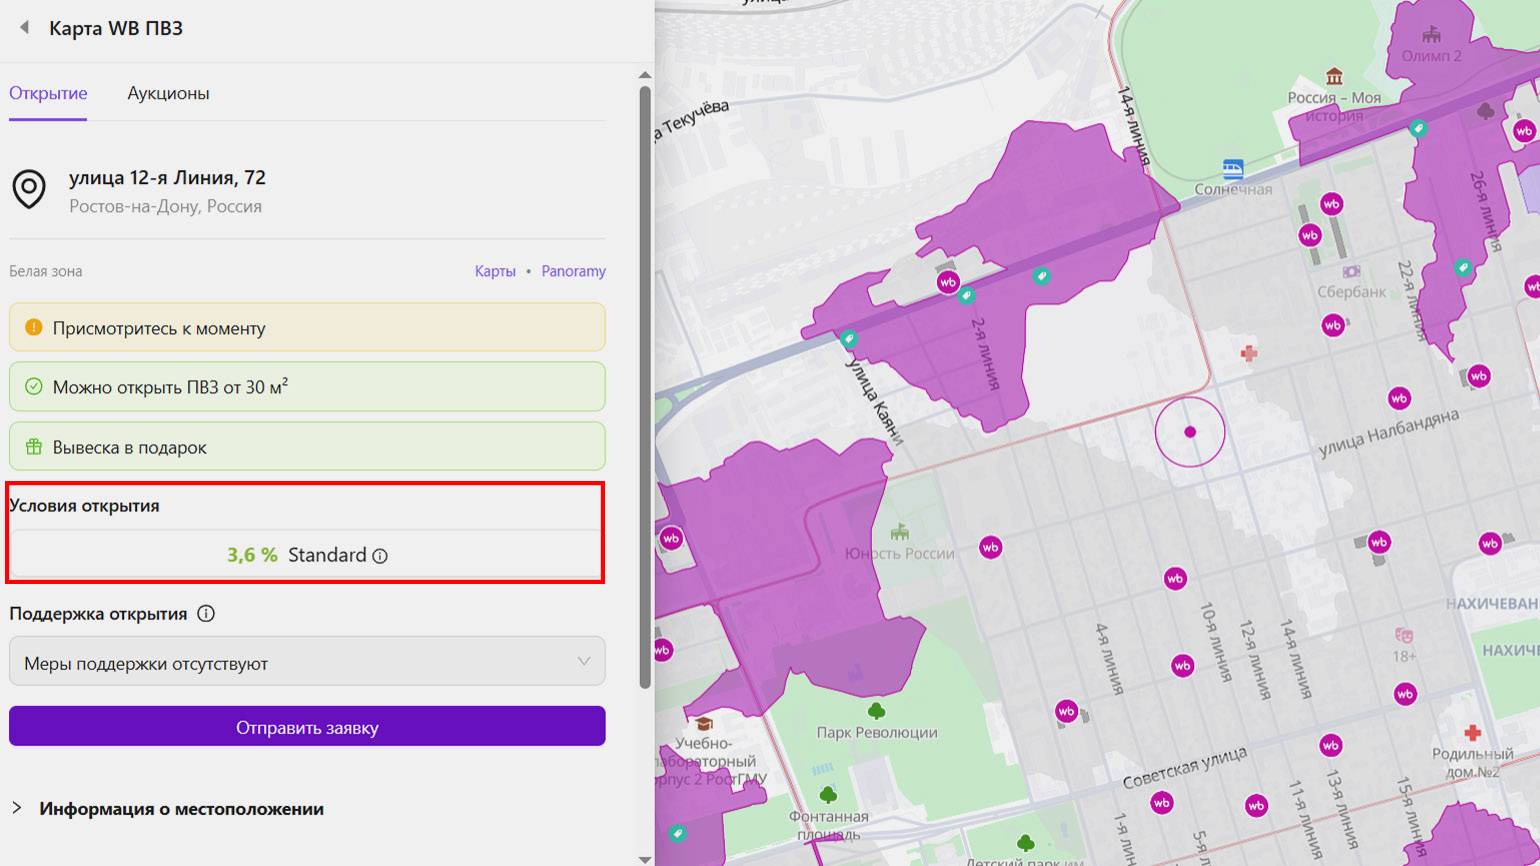Click the Отправить заявку button

(307, 726)
